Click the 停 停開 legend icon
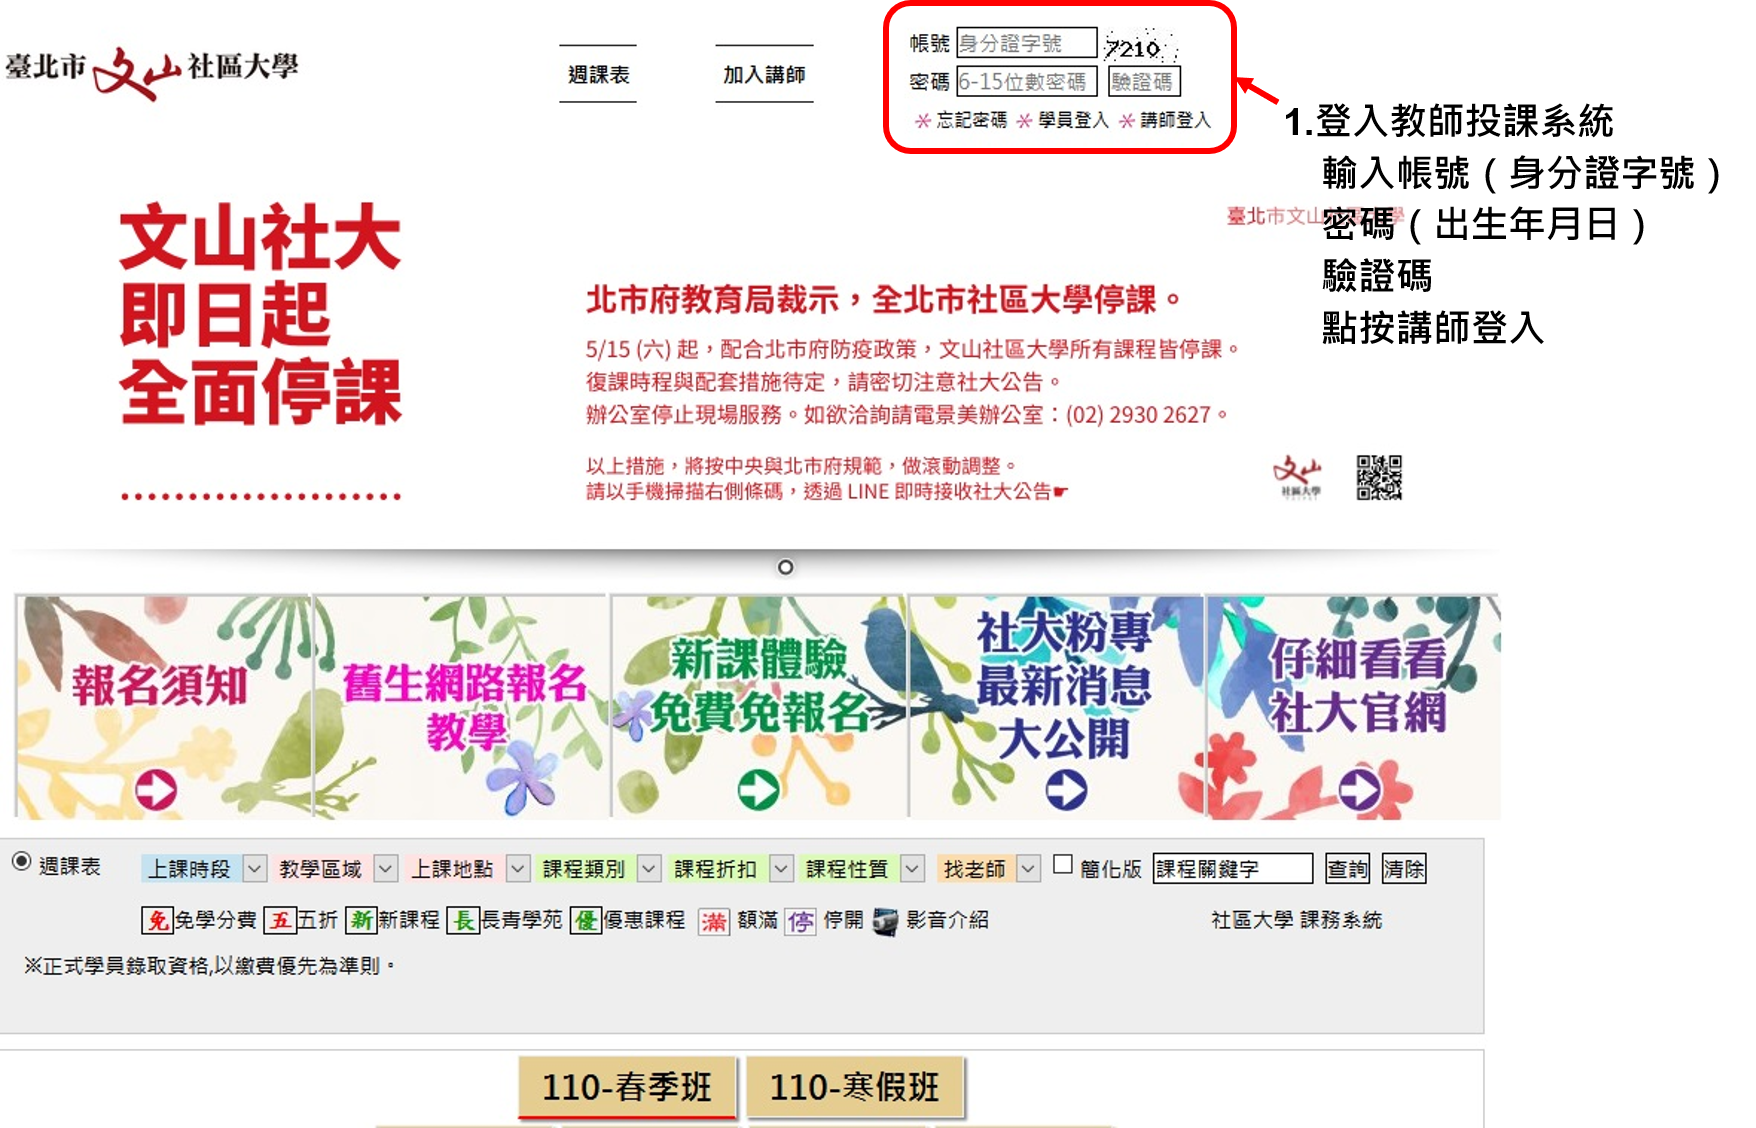Viewport: 1756px width, 1128px height. (800, 921)
